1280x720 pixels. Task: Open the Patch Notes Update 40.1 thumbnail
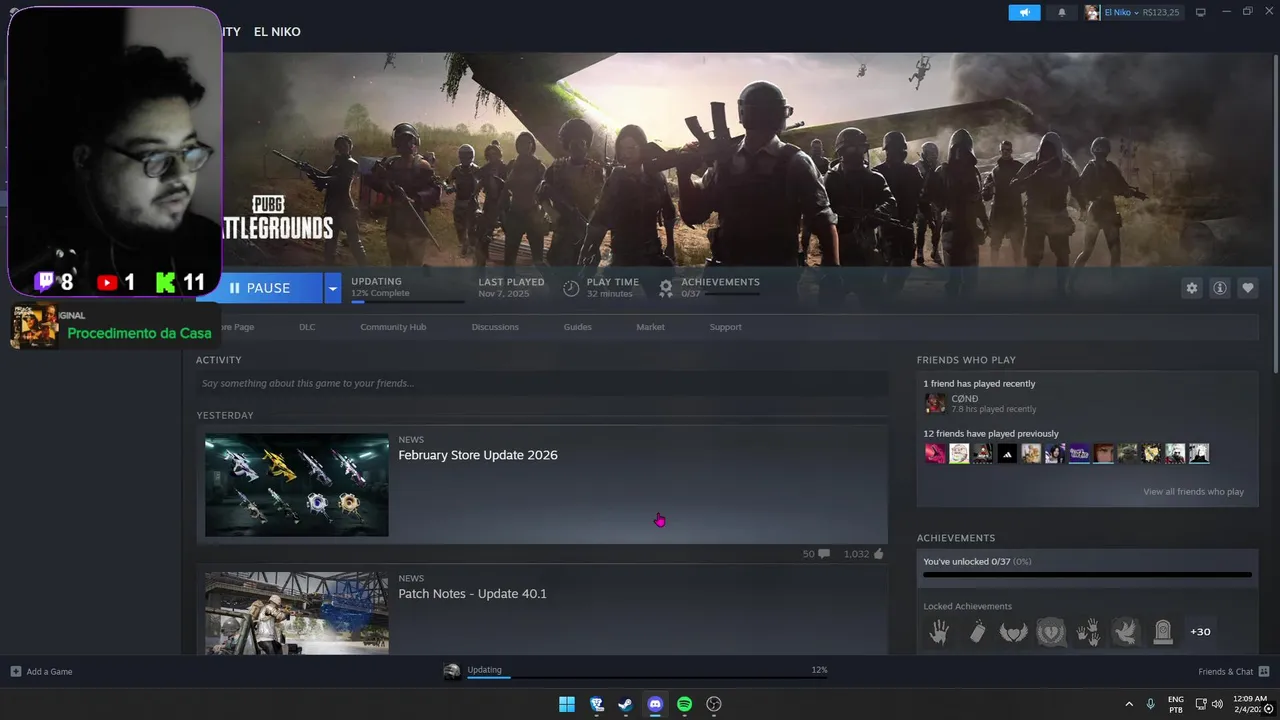pos(297,613)
